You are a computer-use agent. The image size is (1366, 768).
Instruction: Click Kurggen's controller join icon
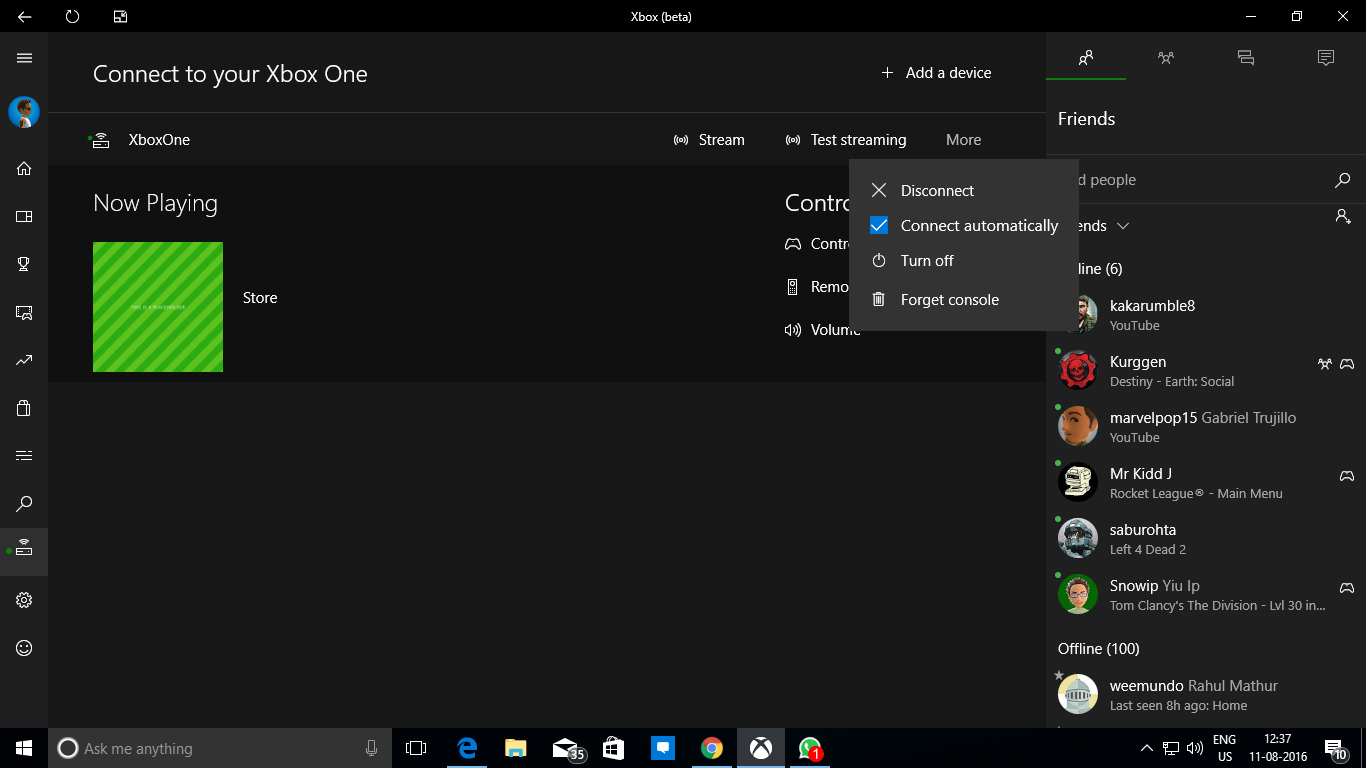coord(1347,364)
